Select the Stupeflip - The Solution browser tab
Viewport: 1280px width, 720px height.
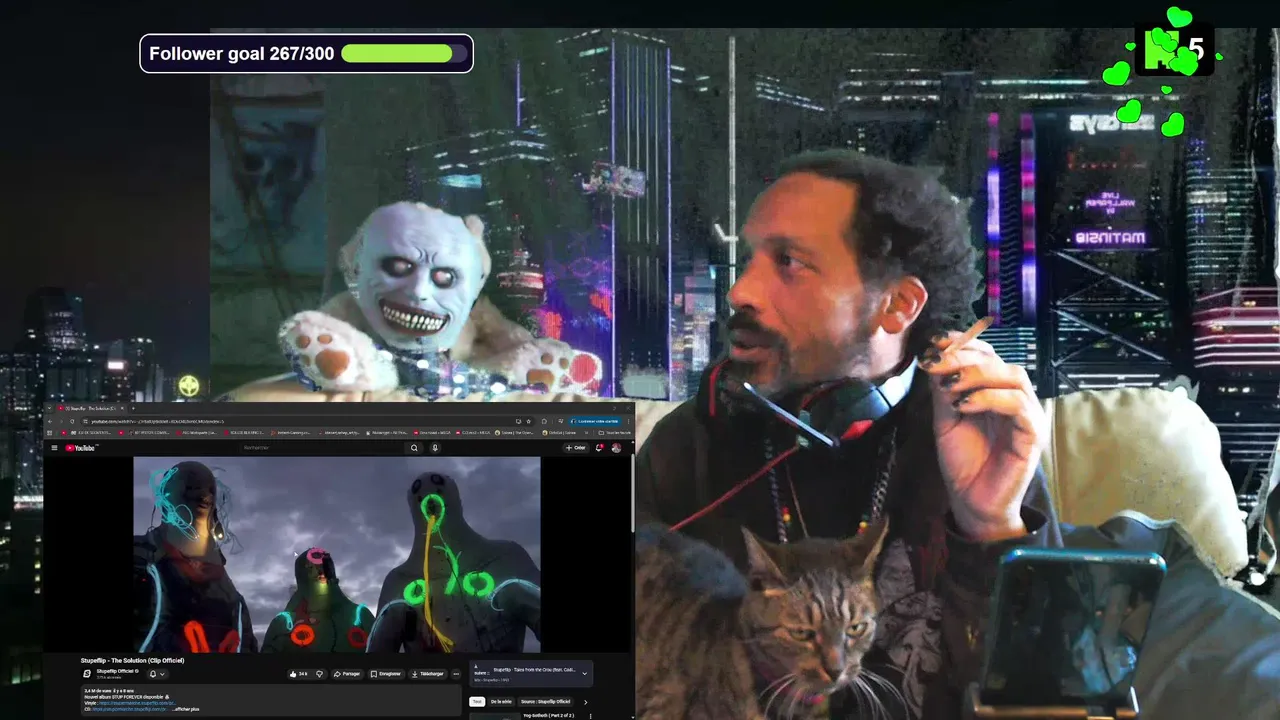point(92,408)
